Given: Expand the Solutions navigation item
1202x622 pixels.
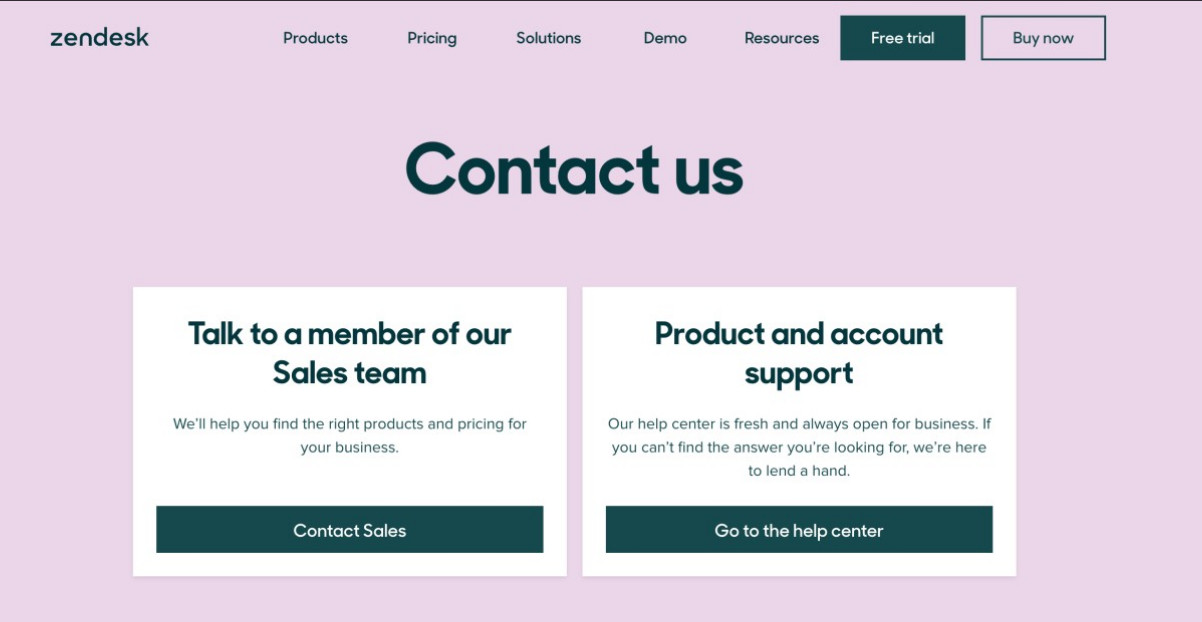Looking at the screenshot, I should coord(548,38).
